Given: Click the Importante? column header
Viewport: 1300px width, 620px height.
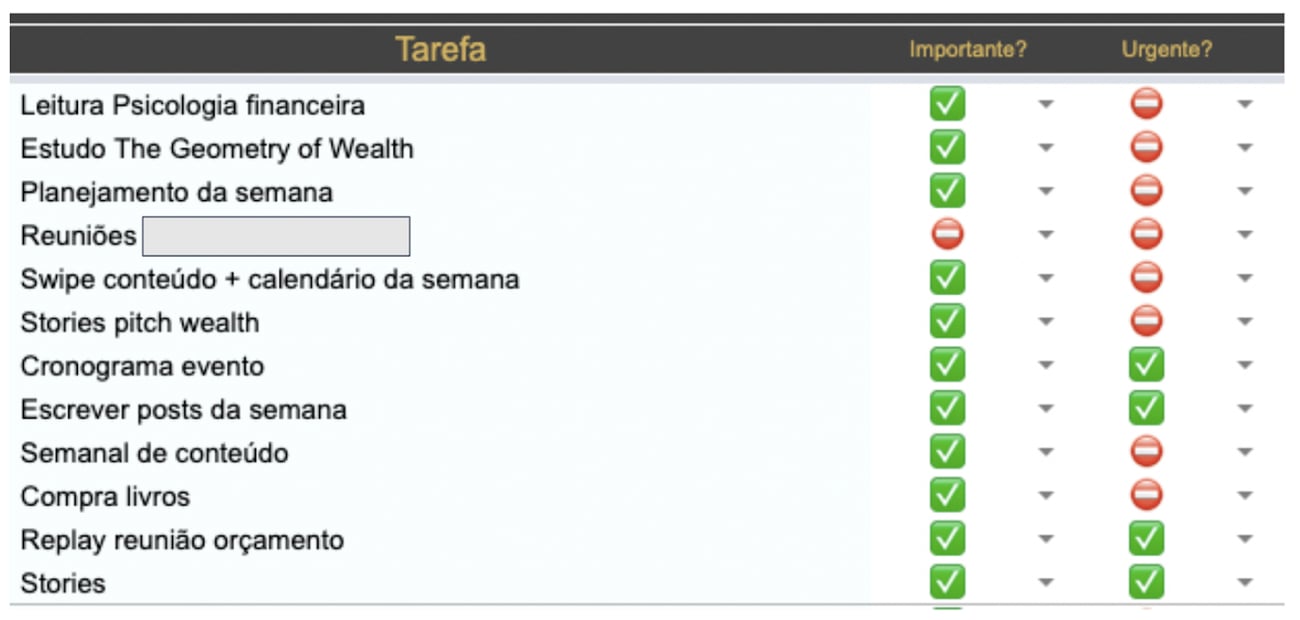Looking at the screenshot, I should click(968, 49).
